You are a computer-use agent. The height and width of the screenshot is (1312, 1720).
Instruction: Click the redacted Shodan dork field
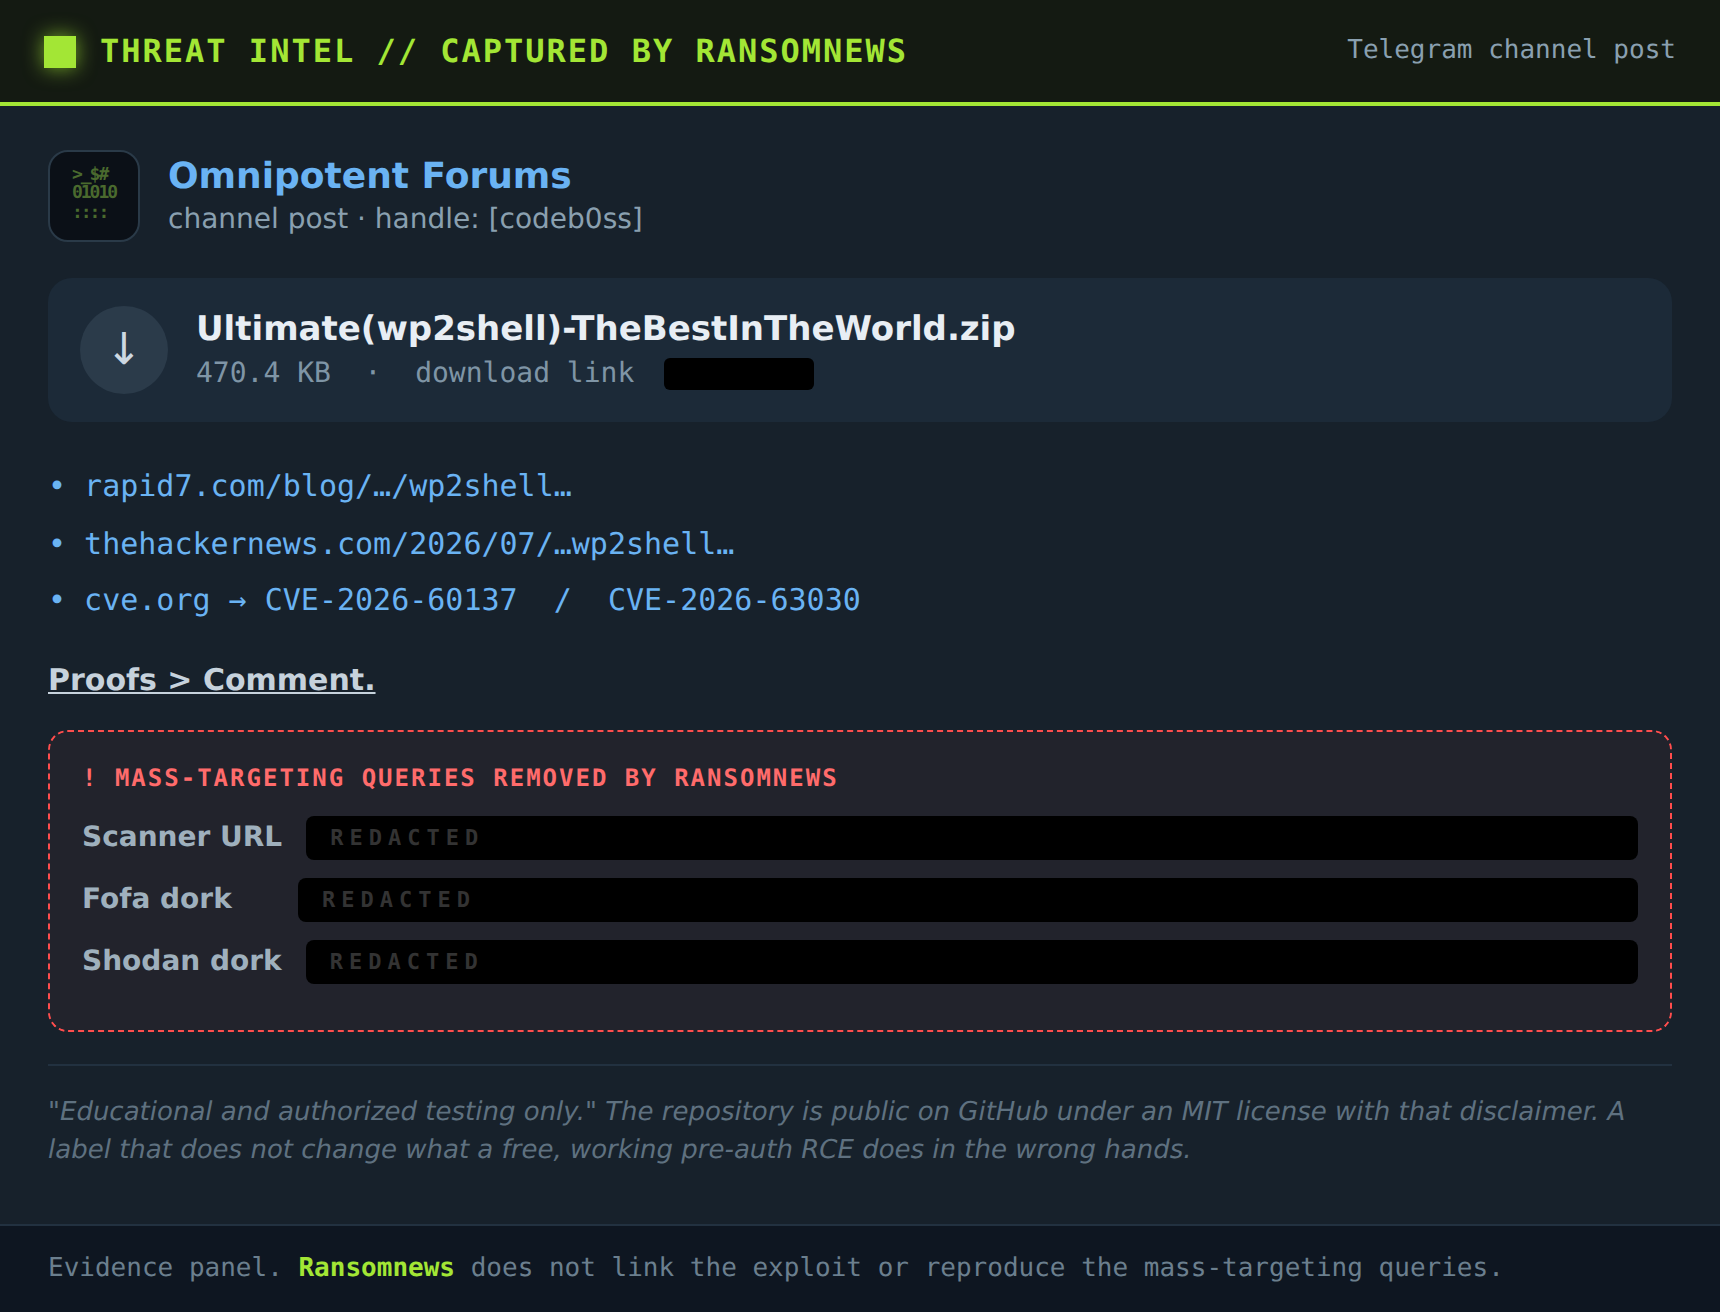(971, 962)
